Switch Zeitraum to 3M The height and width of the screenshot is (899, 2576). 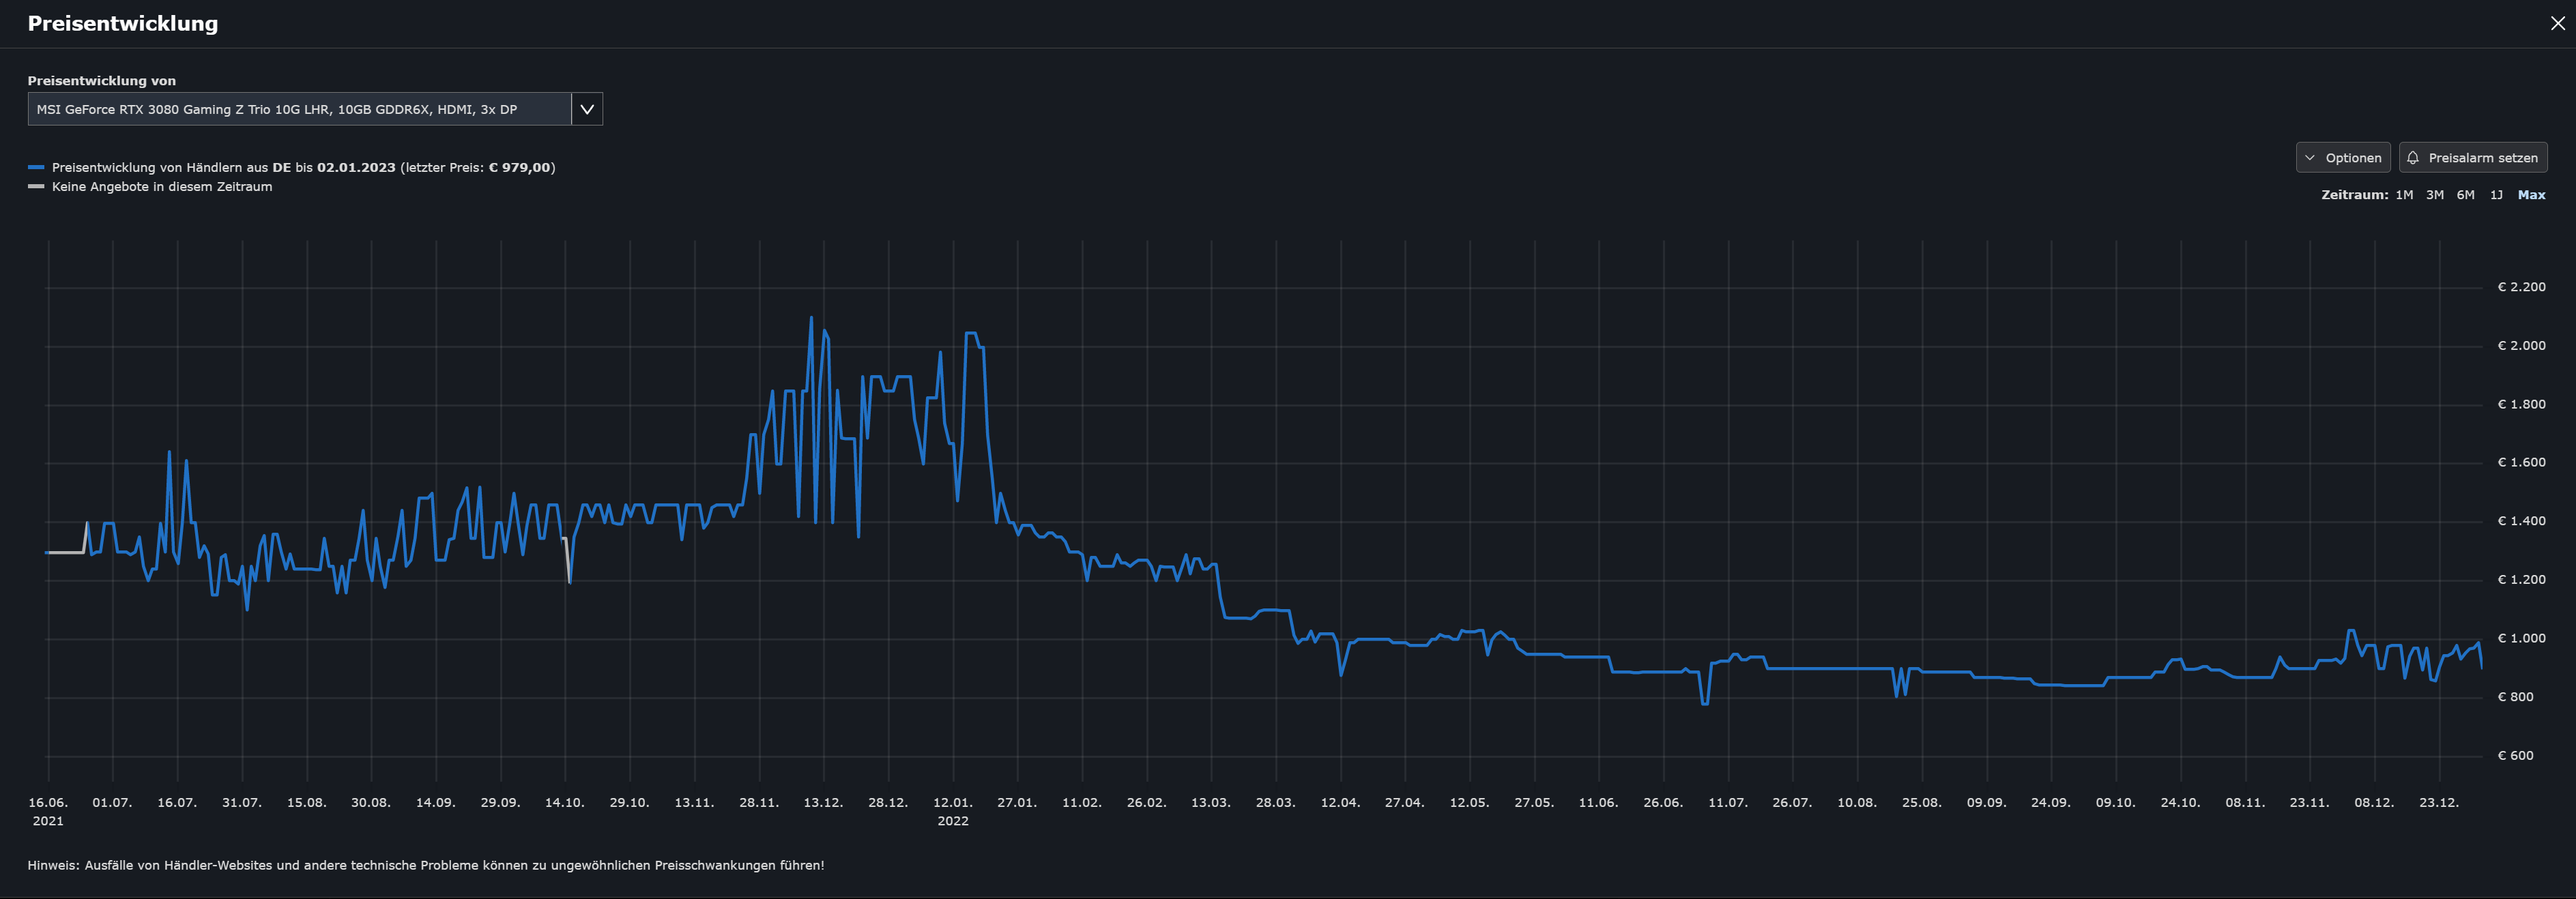coord(2434,195)
